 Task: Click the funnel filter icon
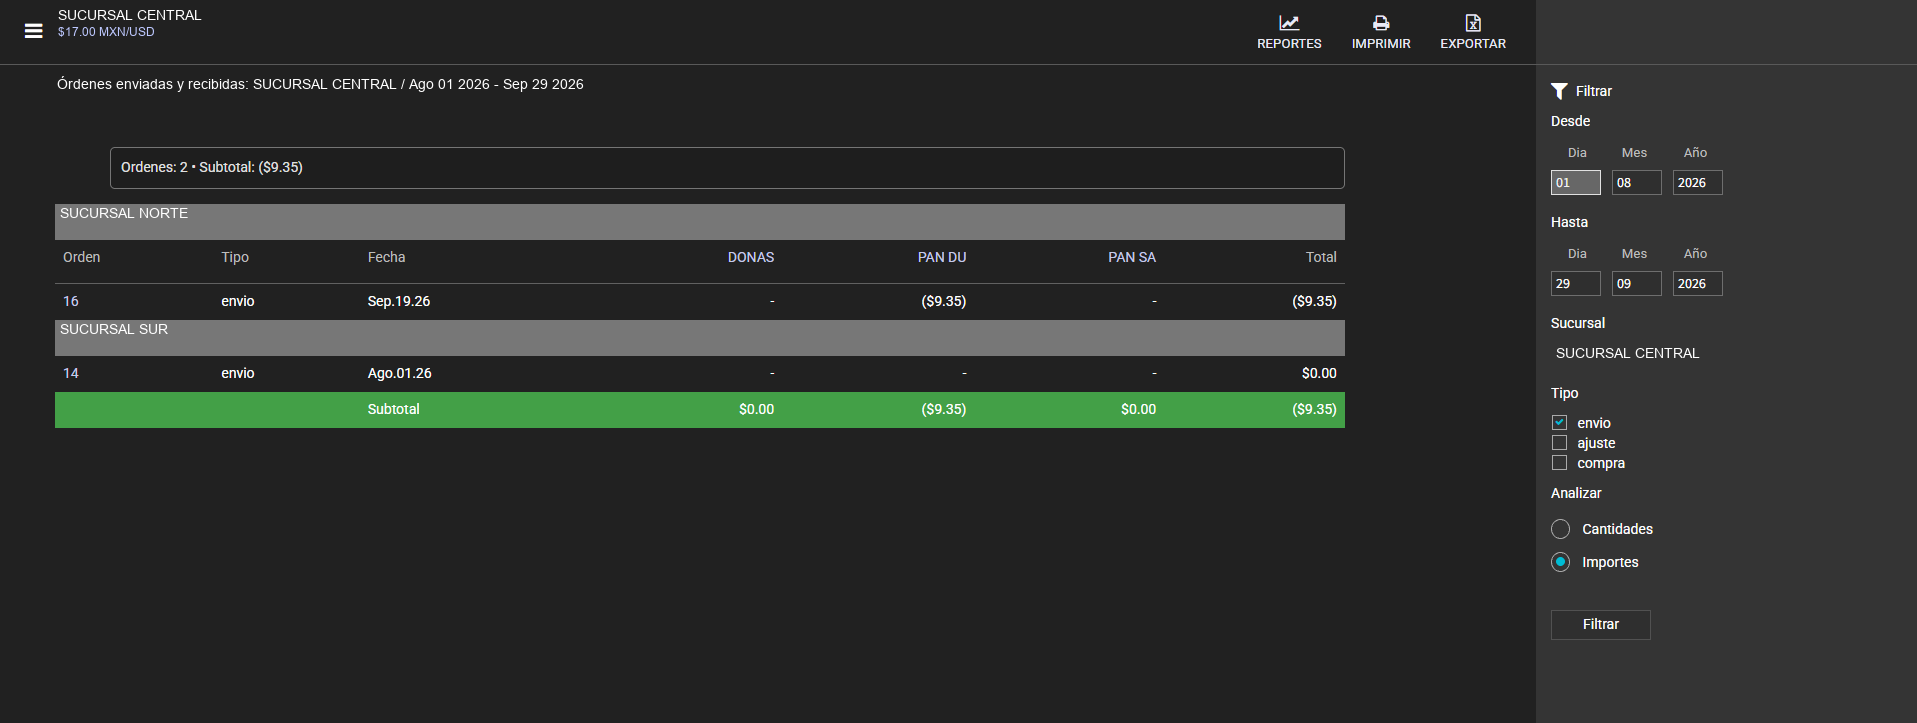pyautogui.click(x=1559, y=91)
